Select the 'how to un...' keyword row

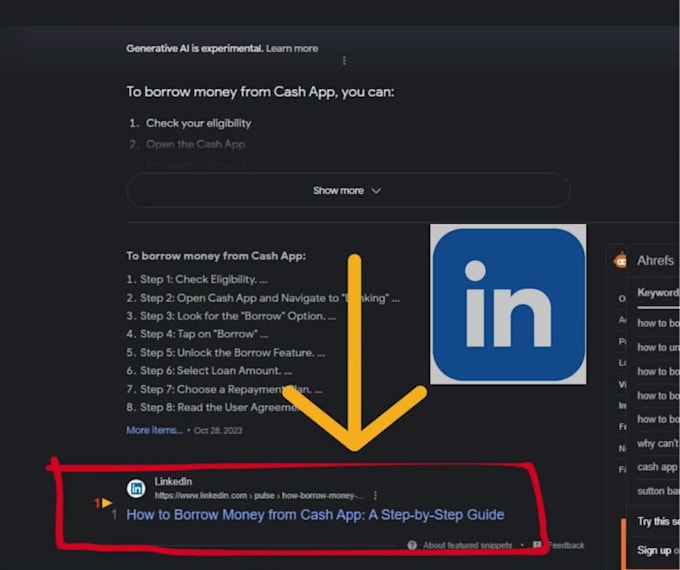(x=658, y=347)
